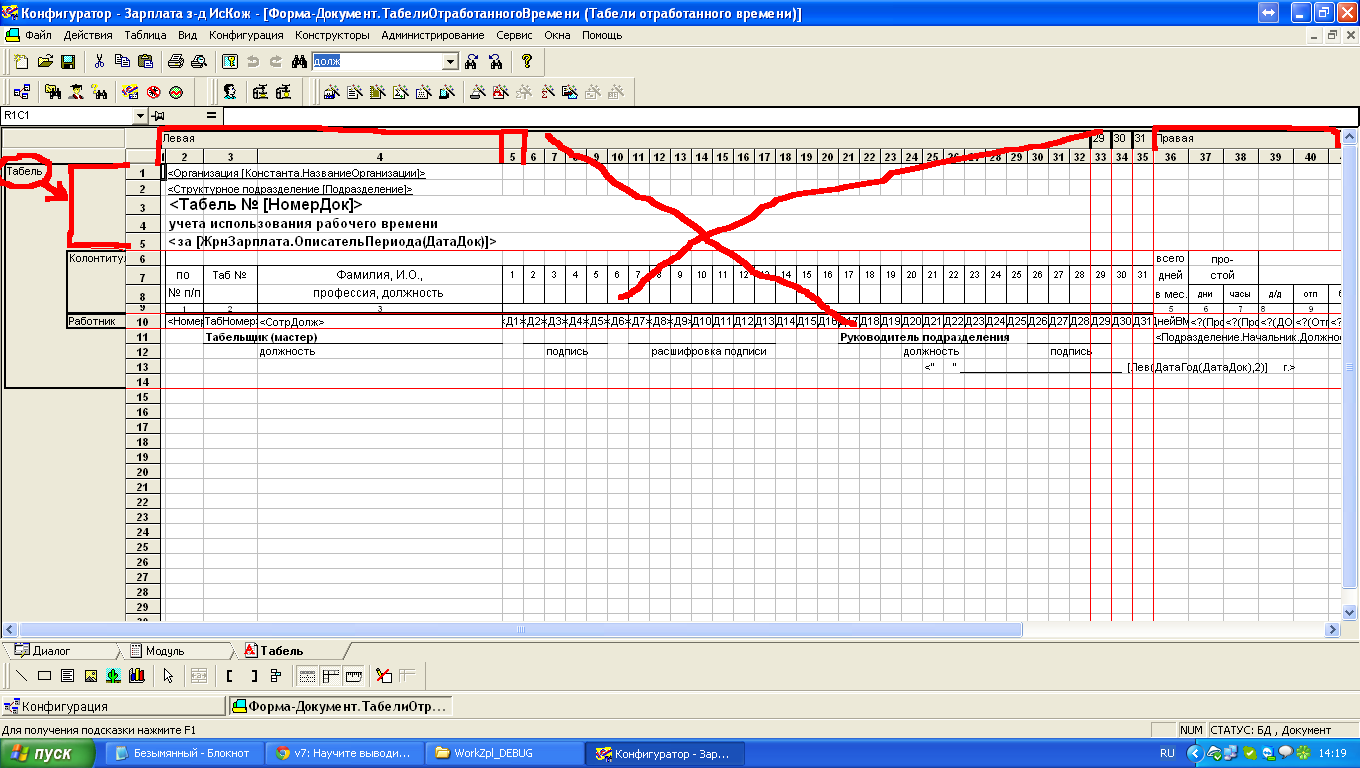
Task: Click the left bracket icon in bottom toolbar
Action: [x=231, y=676]
